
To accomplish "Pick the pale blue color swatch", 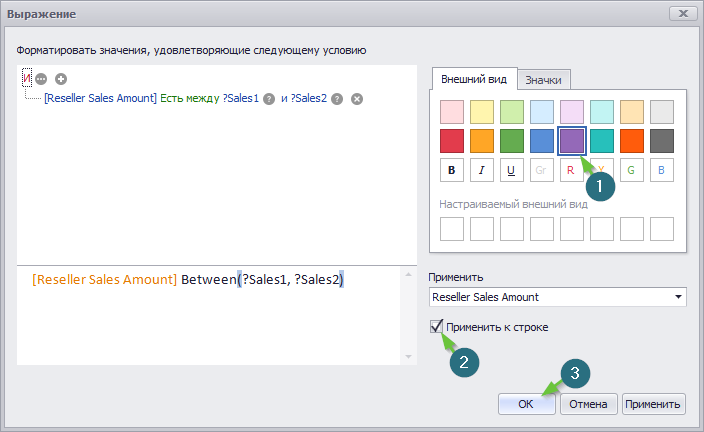I will [541, 112].
